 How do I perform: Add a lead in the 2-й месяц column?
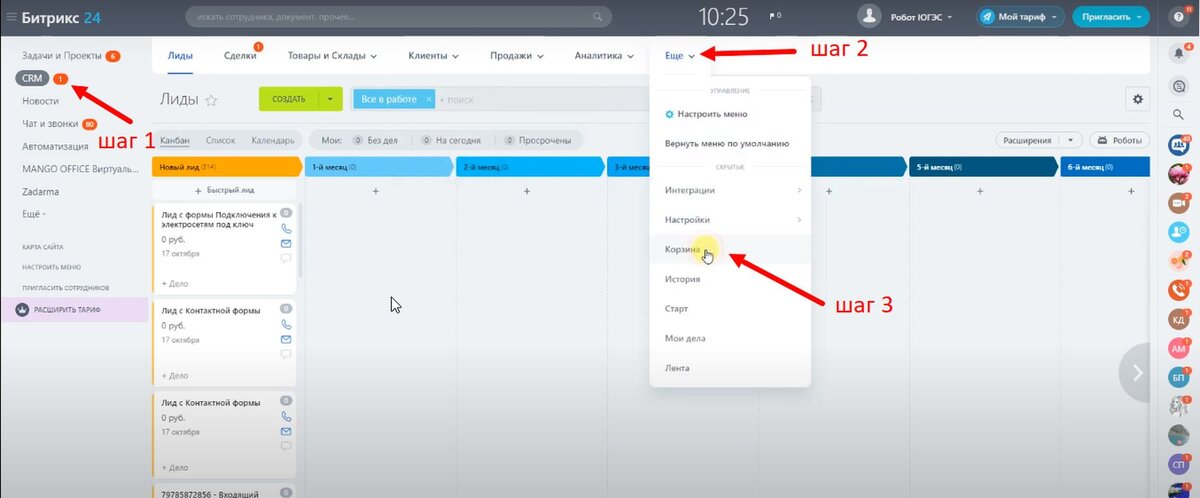click(x=527, y=190)
